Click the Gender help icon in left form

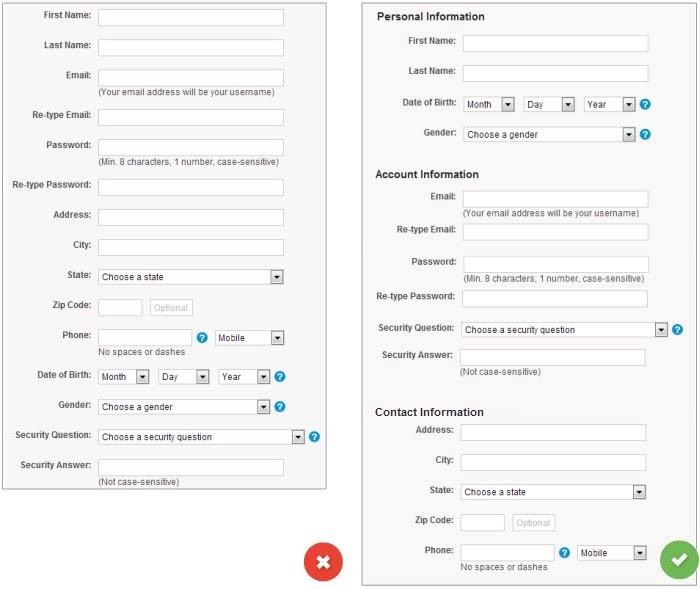pos(279,406)
